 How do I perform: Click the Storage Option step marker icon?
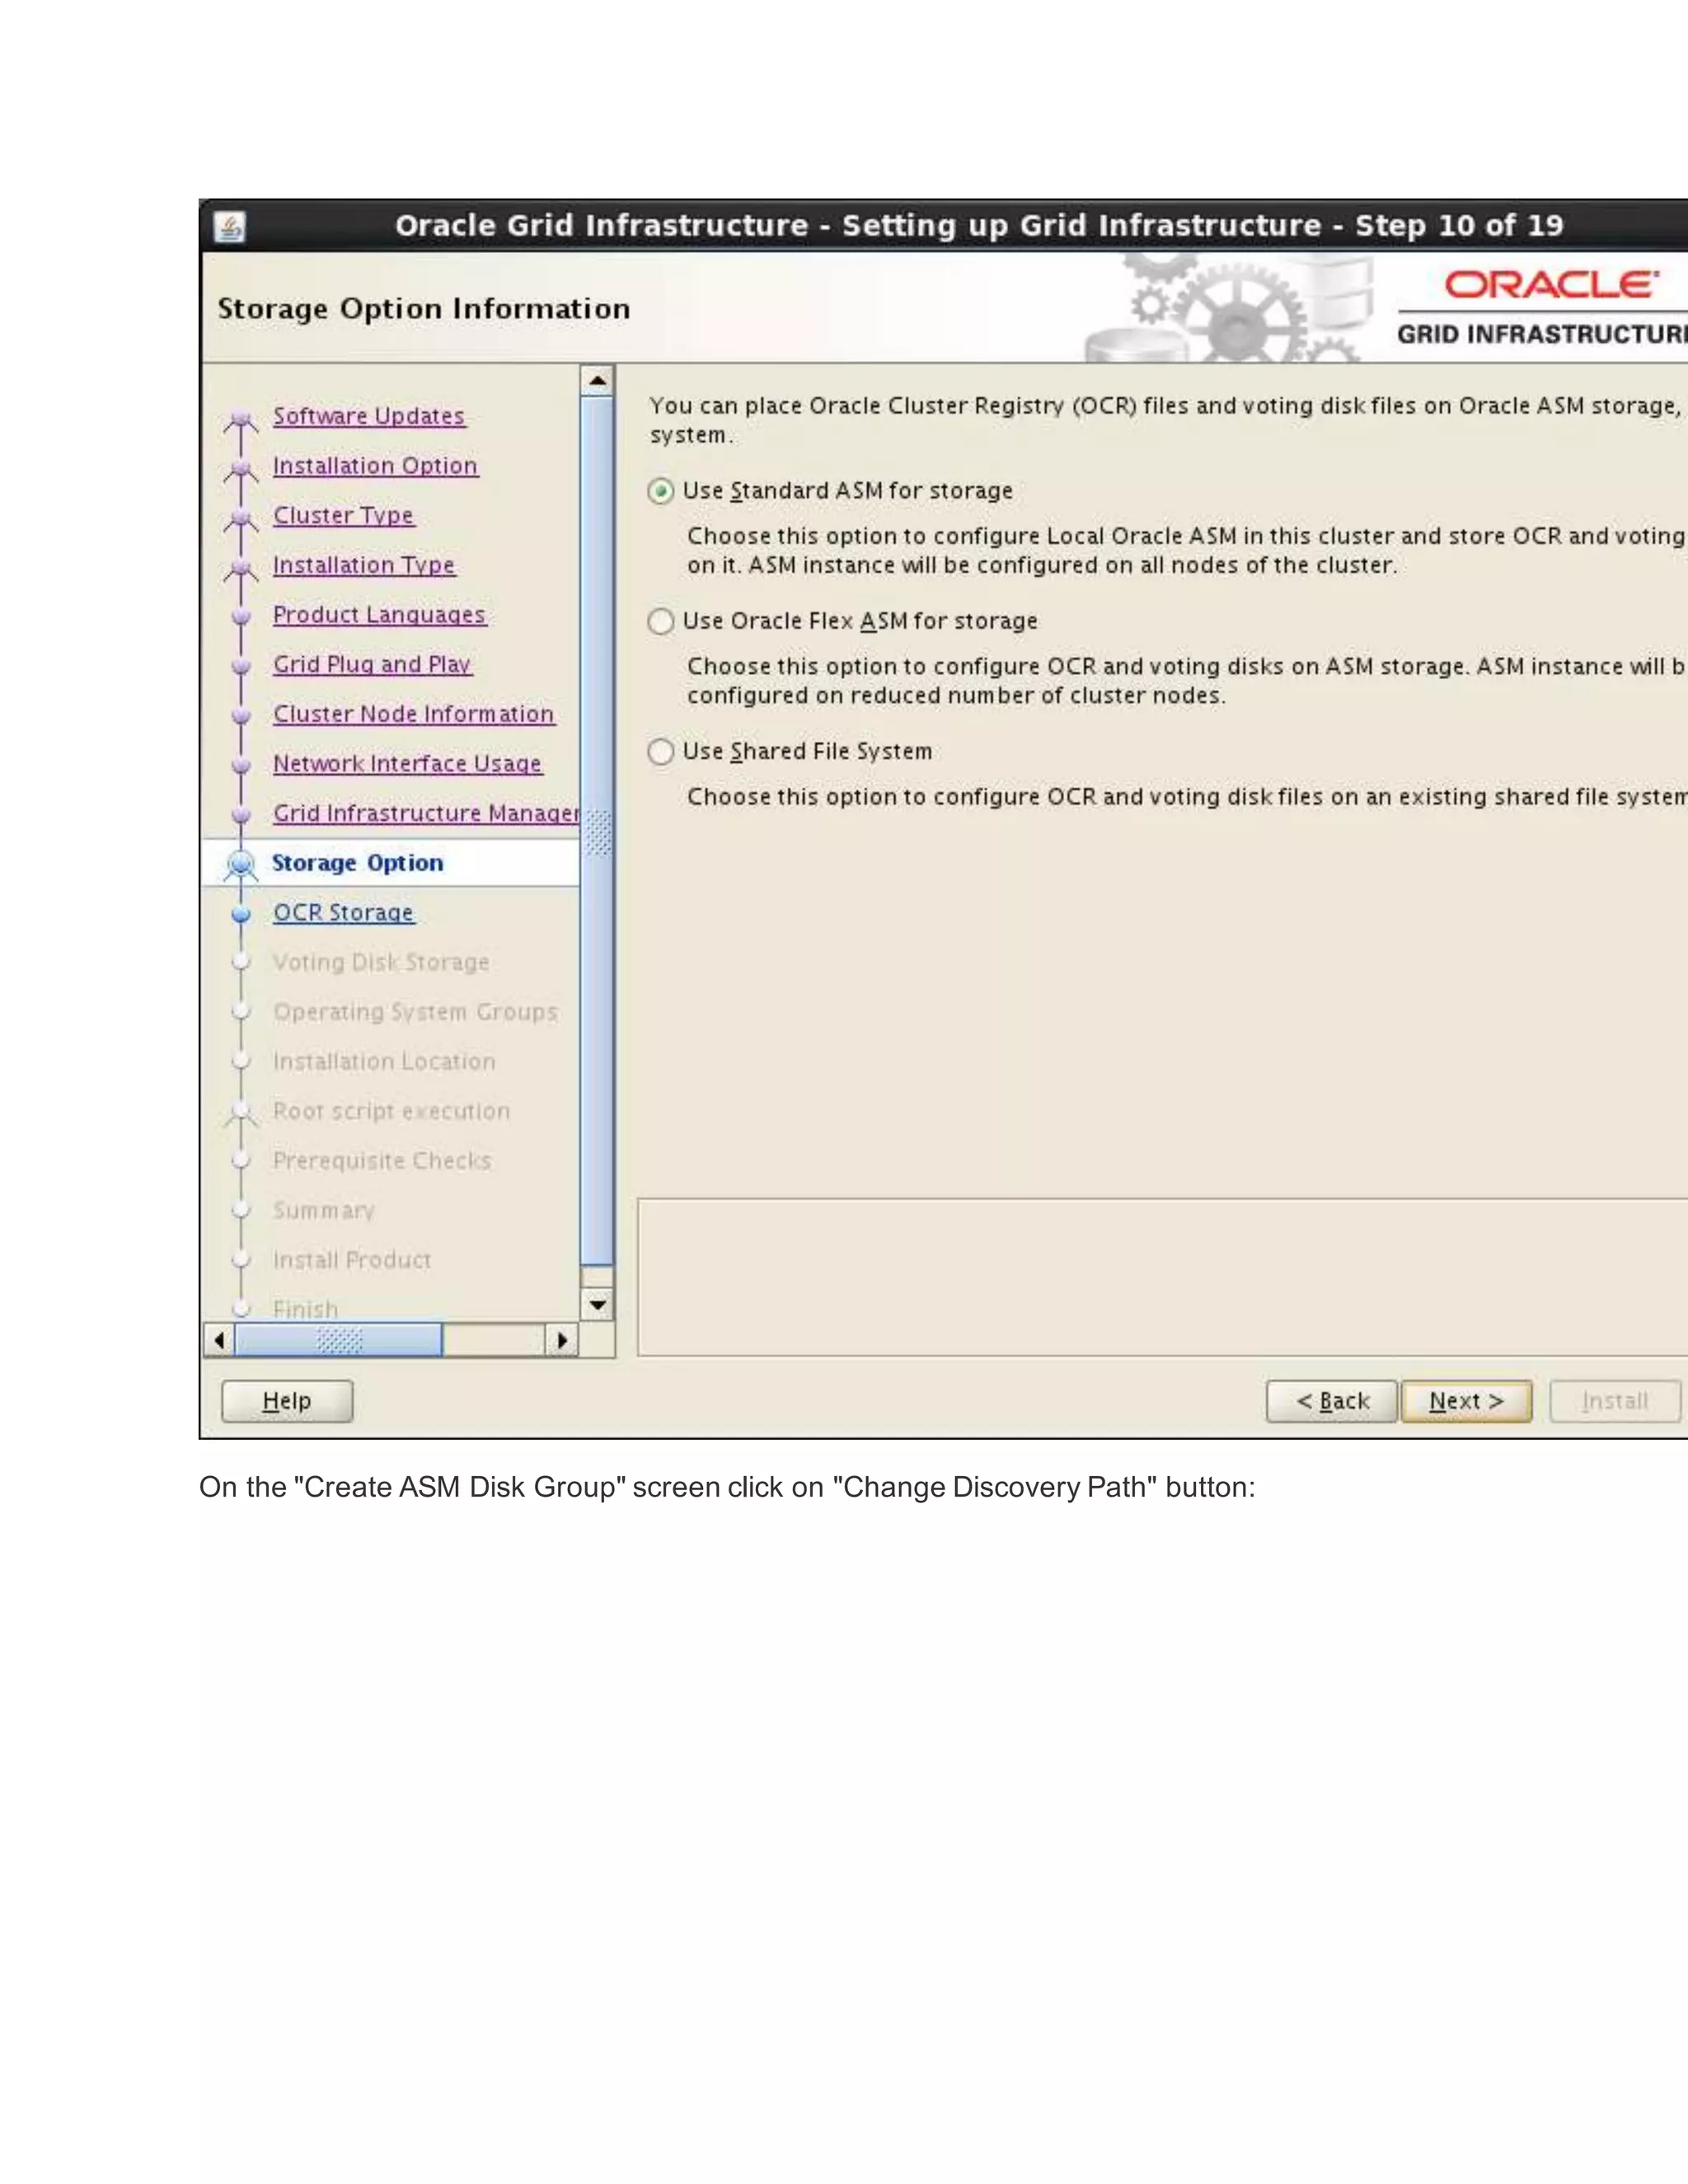pyautogui.click(x=240, y=864)
